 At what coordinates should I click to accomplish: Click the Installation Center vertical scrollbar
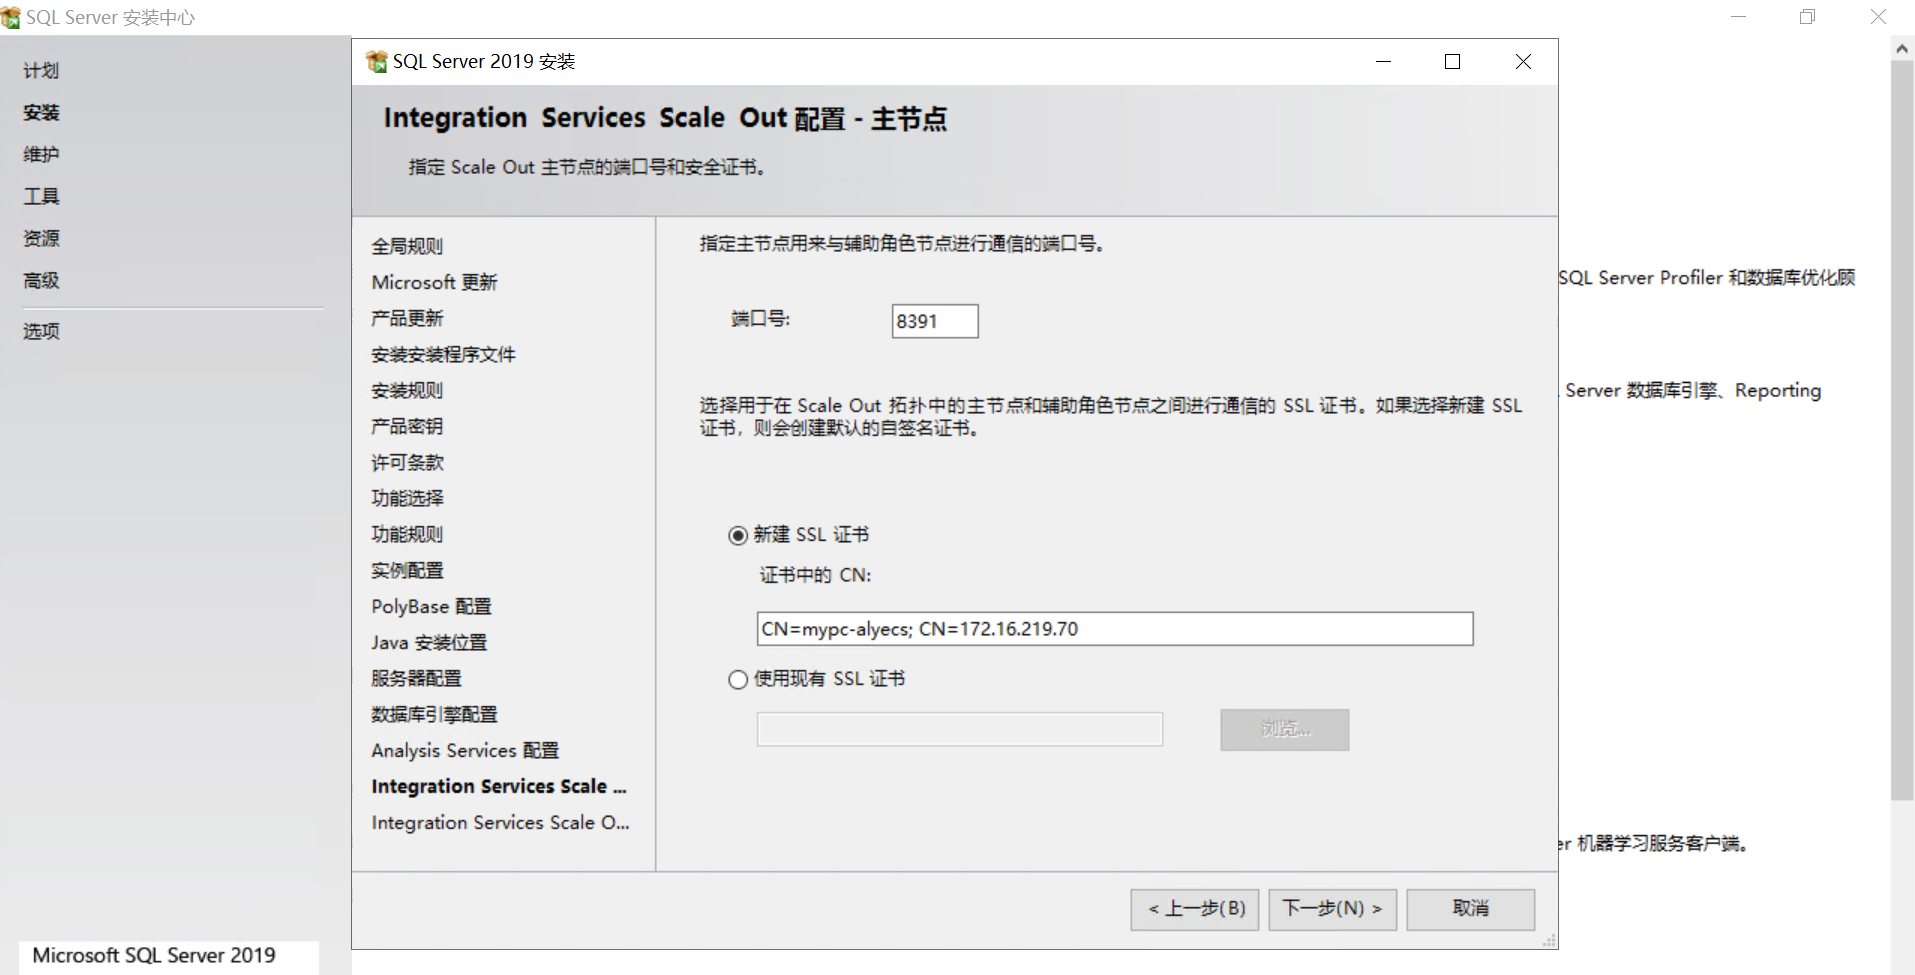1902,430
